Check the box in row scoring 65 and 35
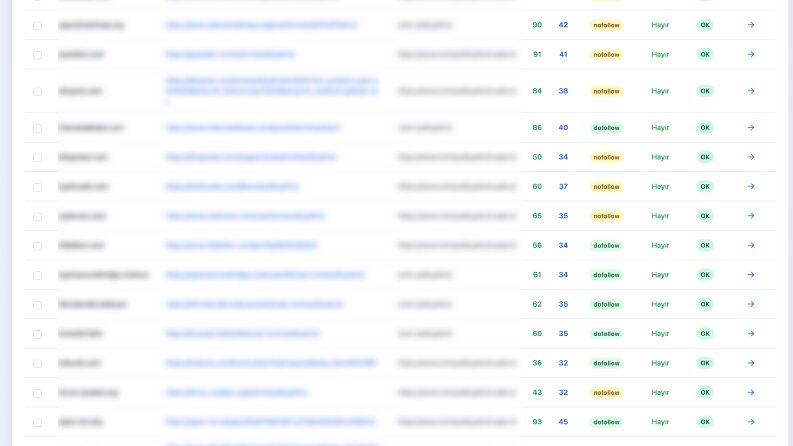793x446 pixels. pyautogui.click(x=37, y=216)
